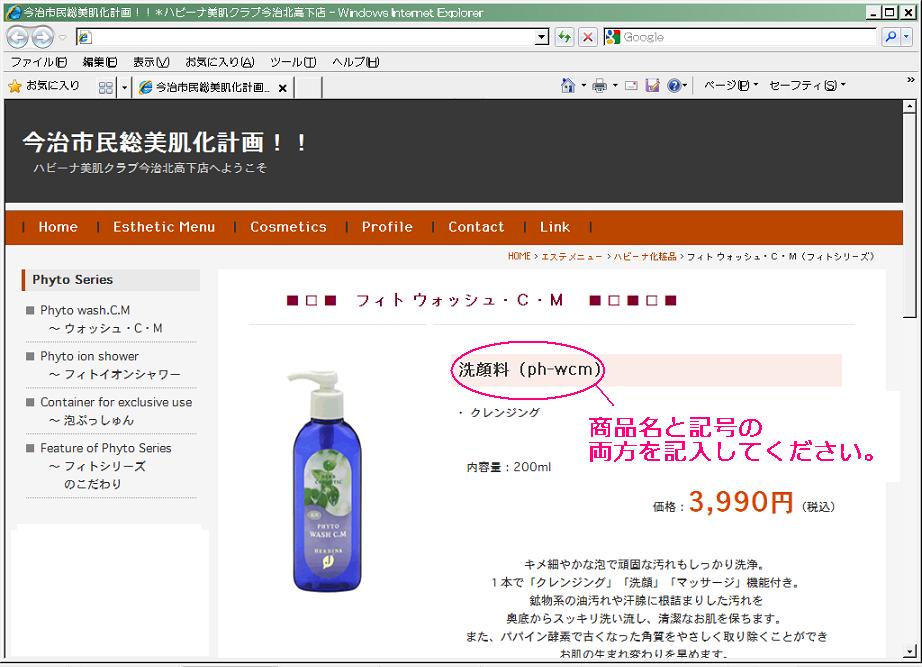Open the 表示(V) menu

(151, 62)
